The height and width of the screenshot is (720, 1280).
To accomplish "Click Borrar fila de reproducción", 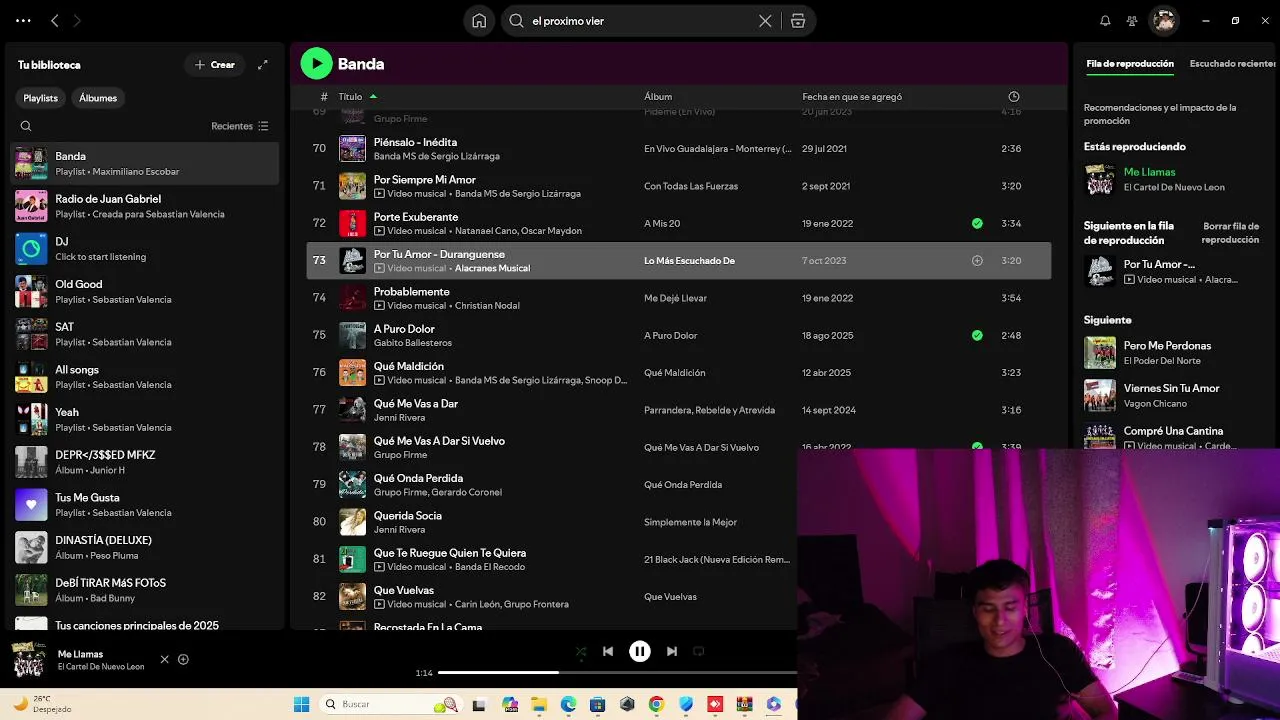I will pyautogui.click(x=1230, y=233).
